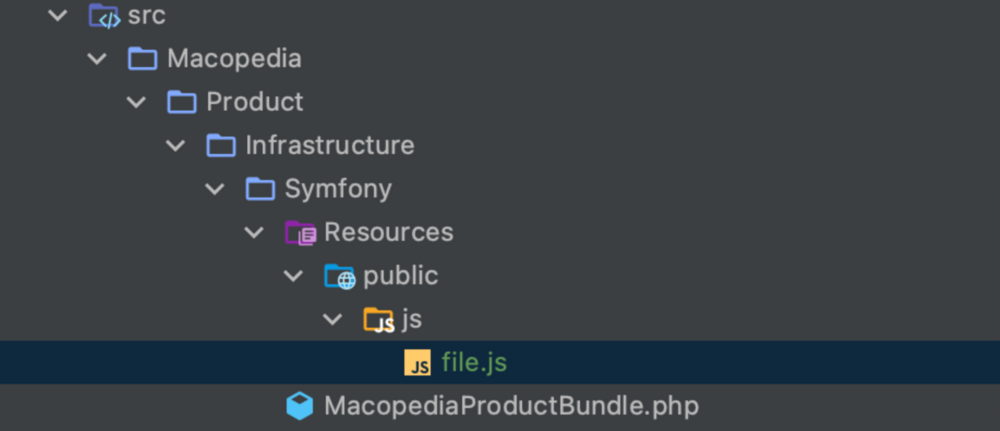The height and width of the screenshot is (431, 1000).
Task: Collapse the js folder chevron
Action: click(332, 320)
